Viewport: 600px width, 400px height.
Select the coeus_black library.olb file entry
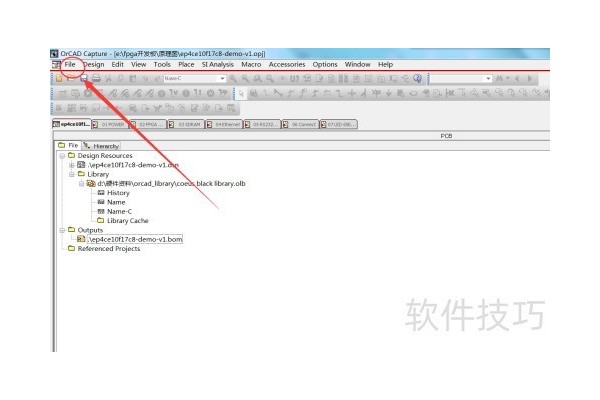point(171,184)
